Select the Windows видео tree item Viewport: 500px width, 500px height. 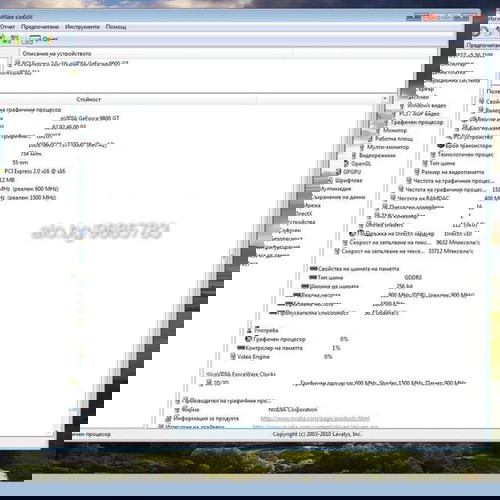tap(427, 105)
